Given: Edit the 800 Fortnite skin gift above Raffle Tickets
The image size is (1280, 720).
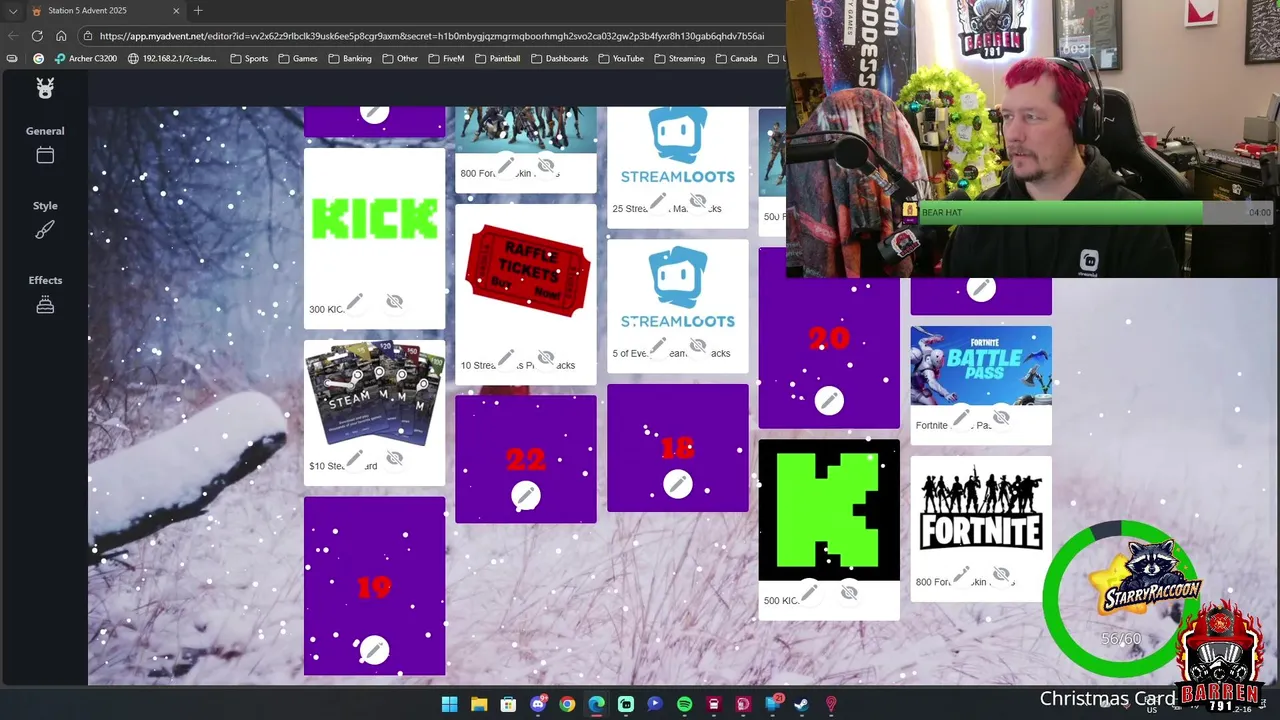Looking at the screenshot, I should coord(506,165).
